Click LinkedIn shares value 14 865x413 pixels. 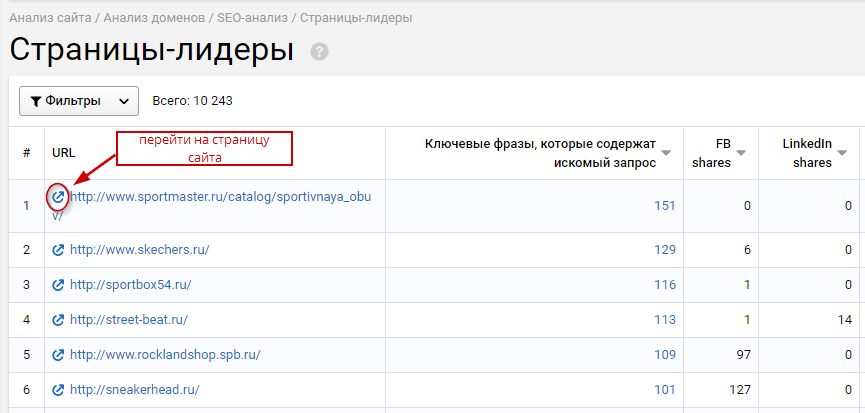(x=844, y=320)
